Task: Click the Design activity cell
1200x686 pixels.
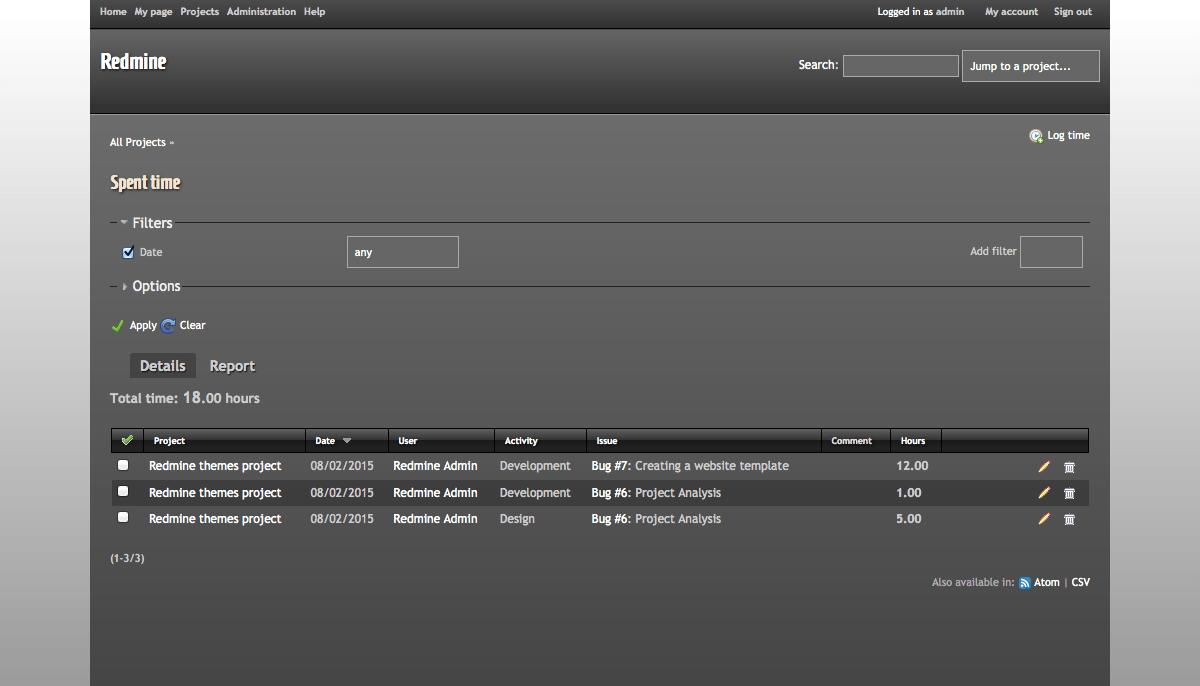Action: (x=517, y=519)
